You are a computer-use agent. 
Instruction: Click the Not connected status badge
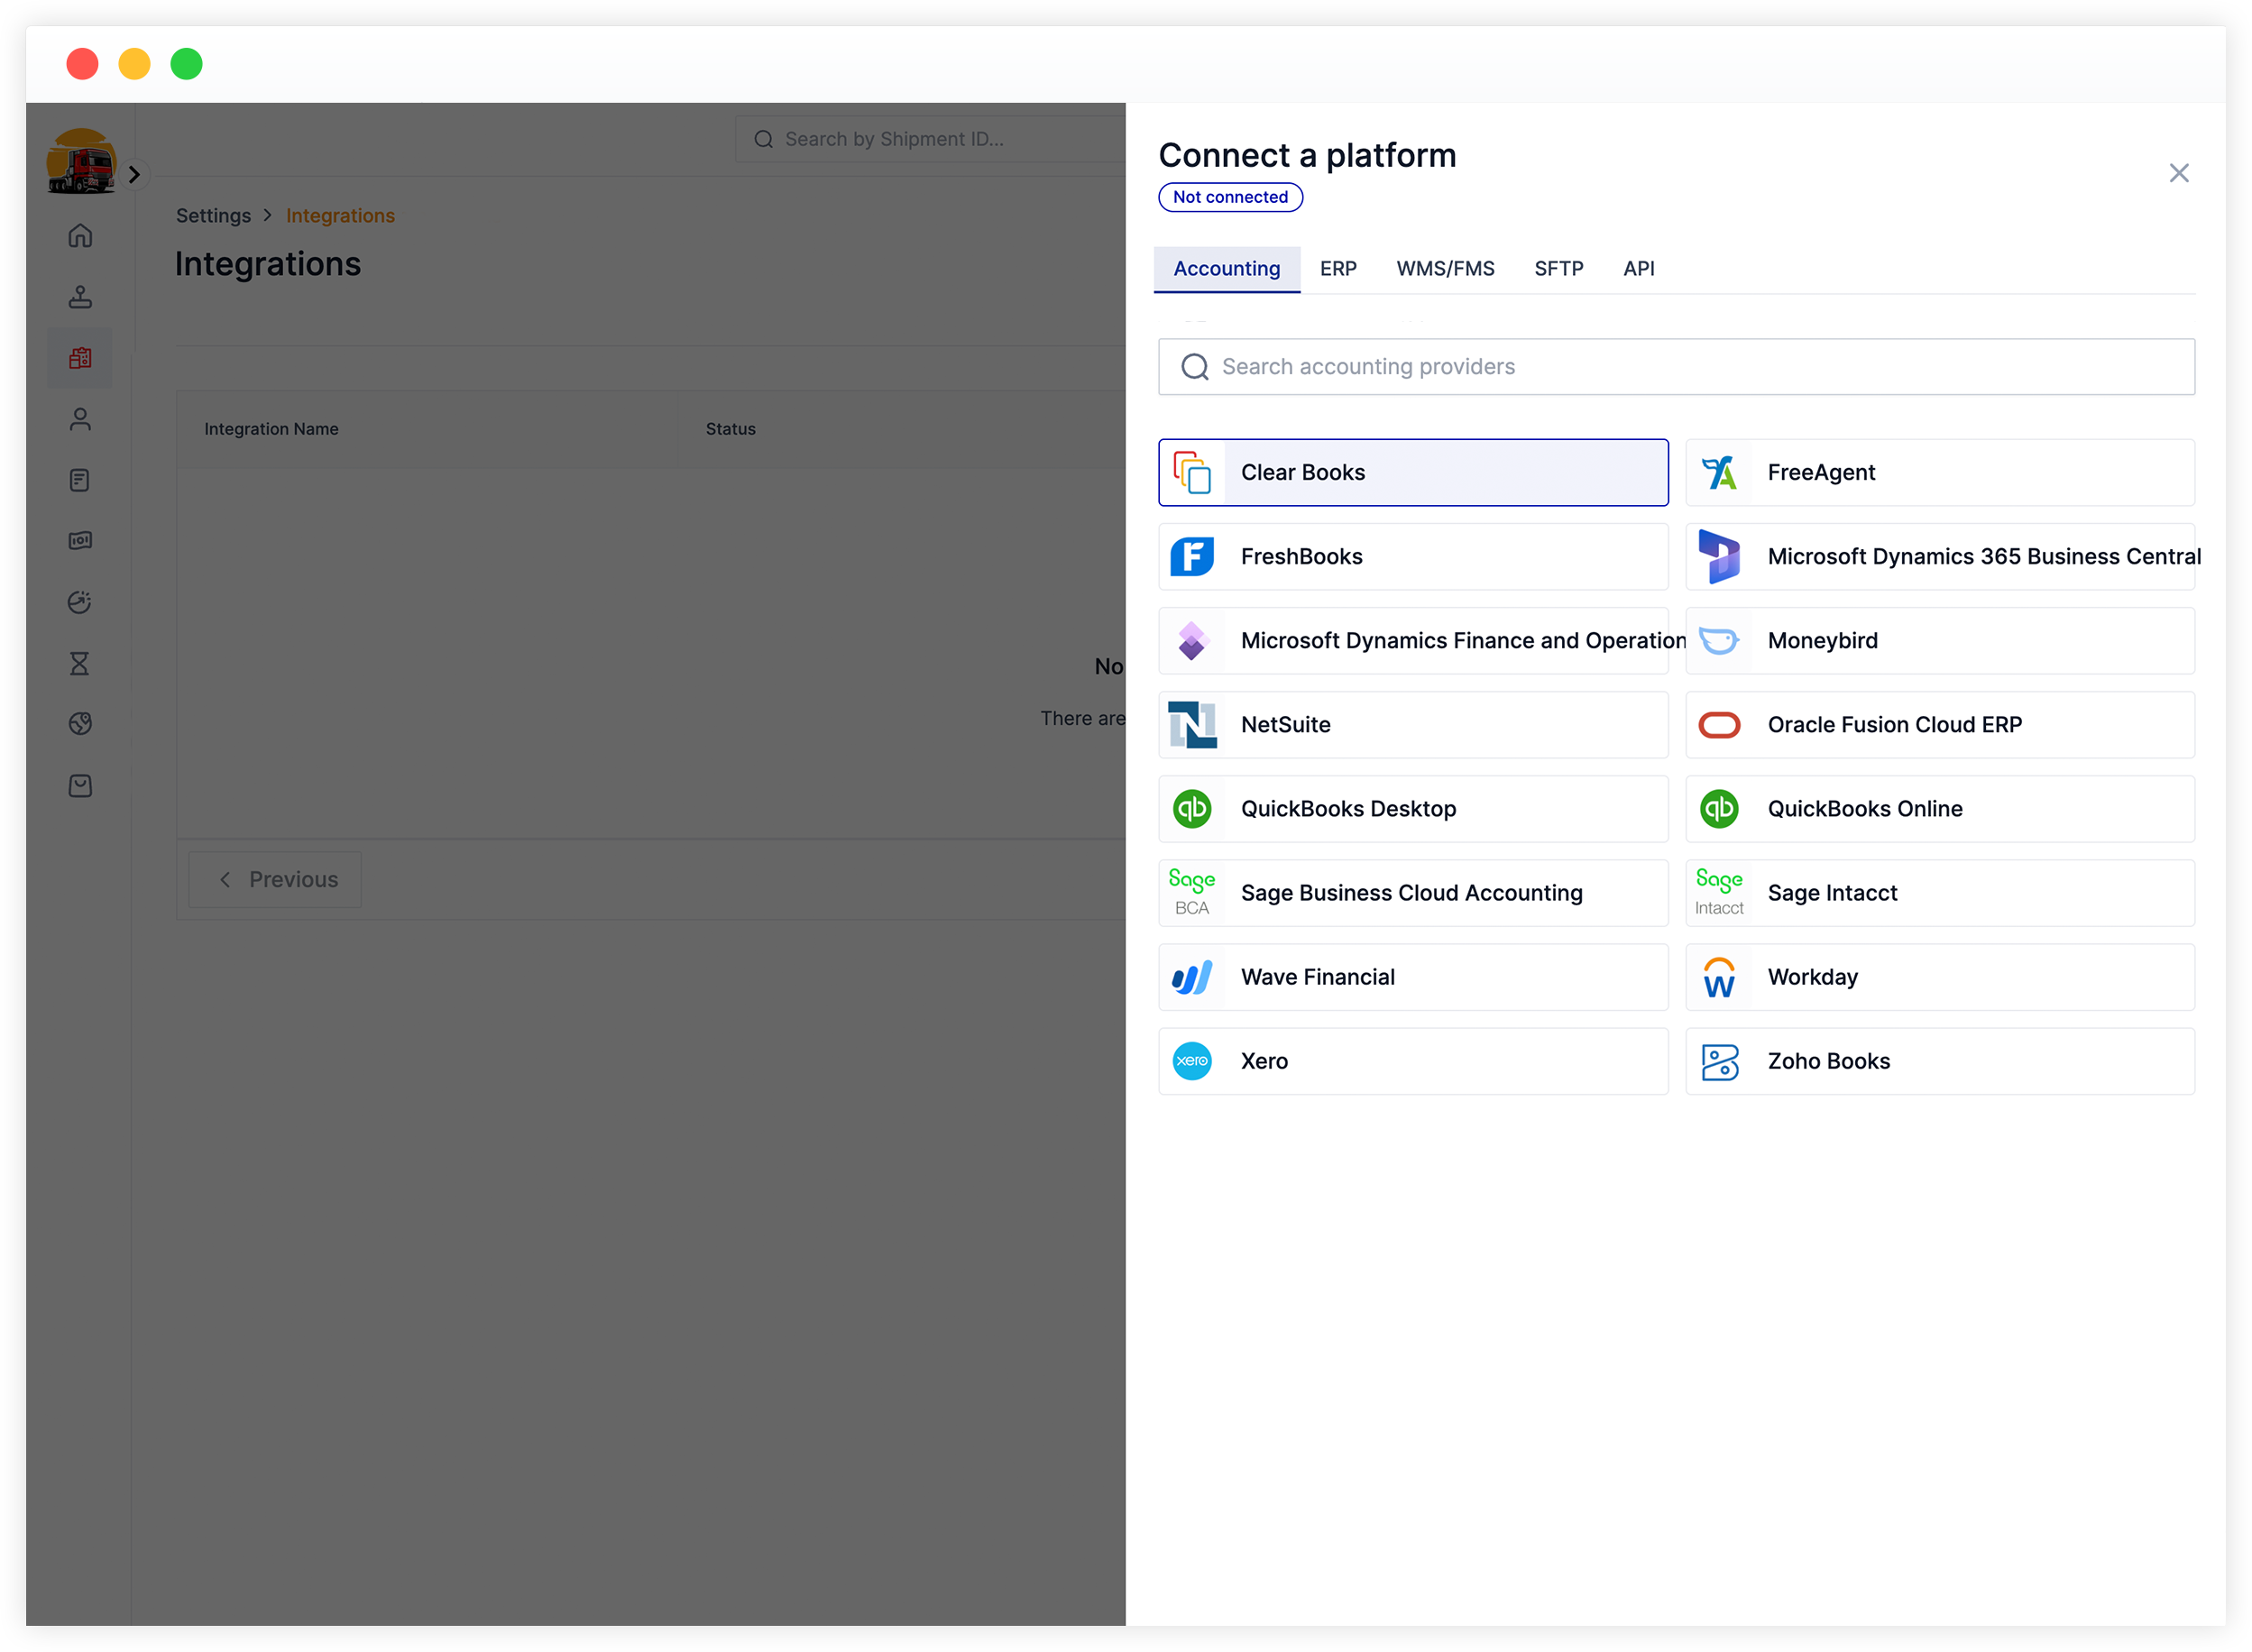tap(1230, 197)
